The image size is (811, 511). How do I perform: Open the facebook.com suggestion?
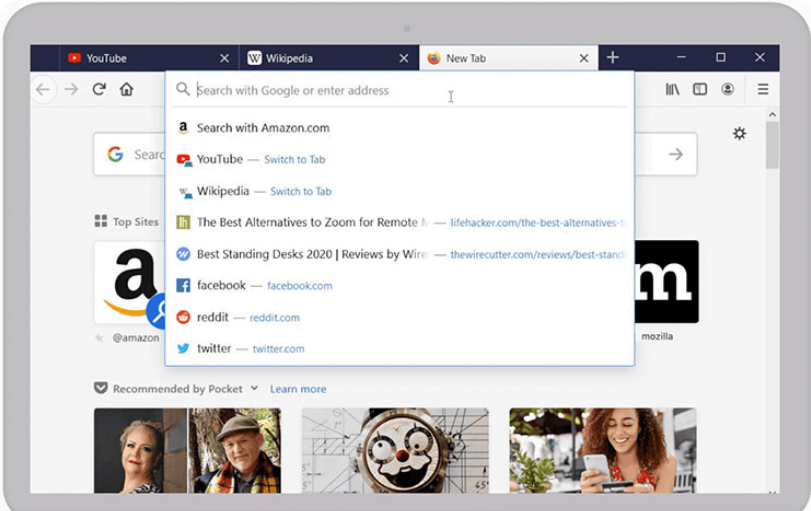click(399, 285)
